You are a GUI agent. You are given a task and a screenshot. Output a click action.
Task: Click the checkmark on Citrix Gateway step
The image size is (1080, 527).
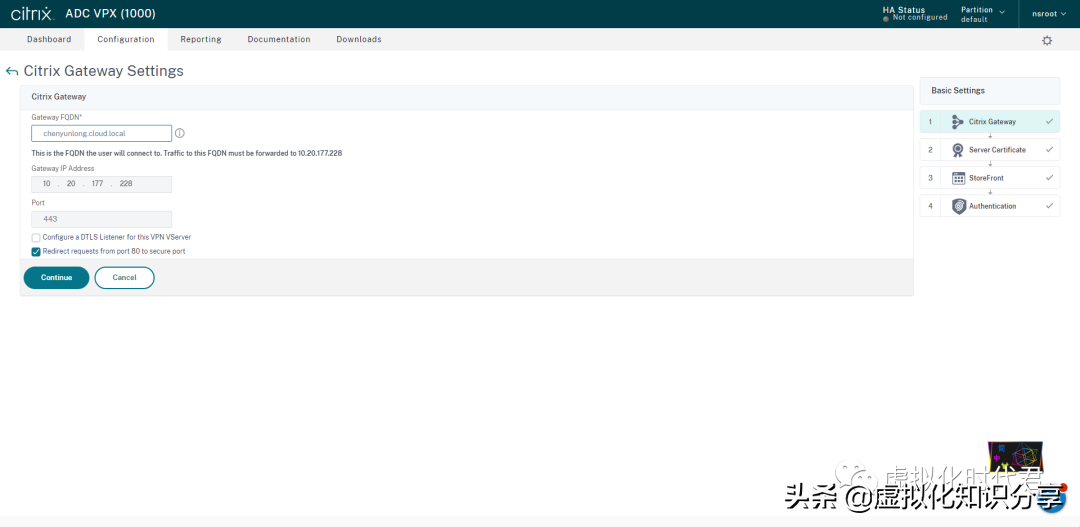point(1049,121)
